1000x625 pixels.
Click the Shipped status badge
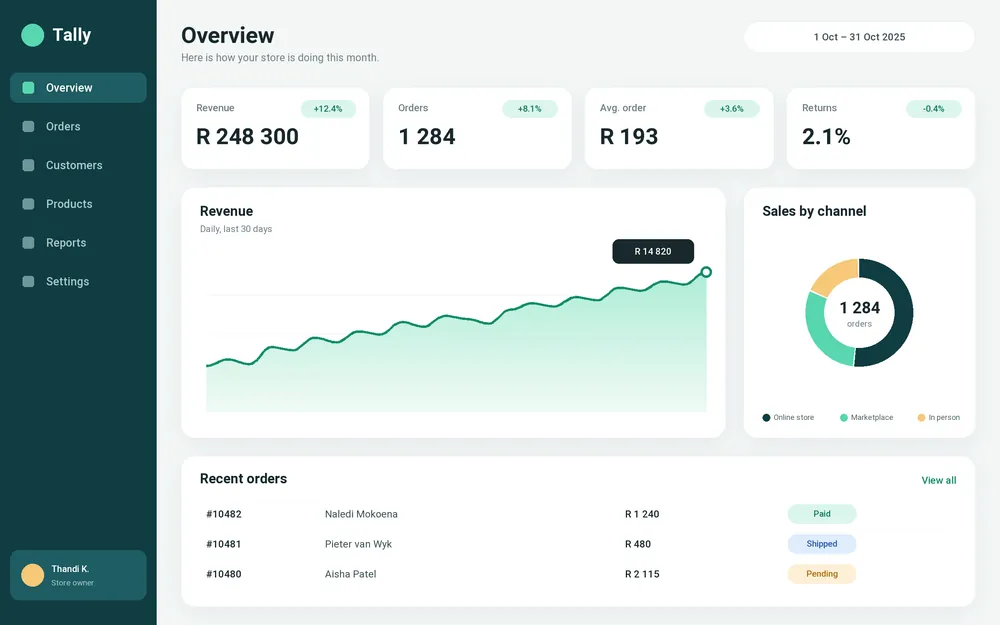click(x=821, y=544)
